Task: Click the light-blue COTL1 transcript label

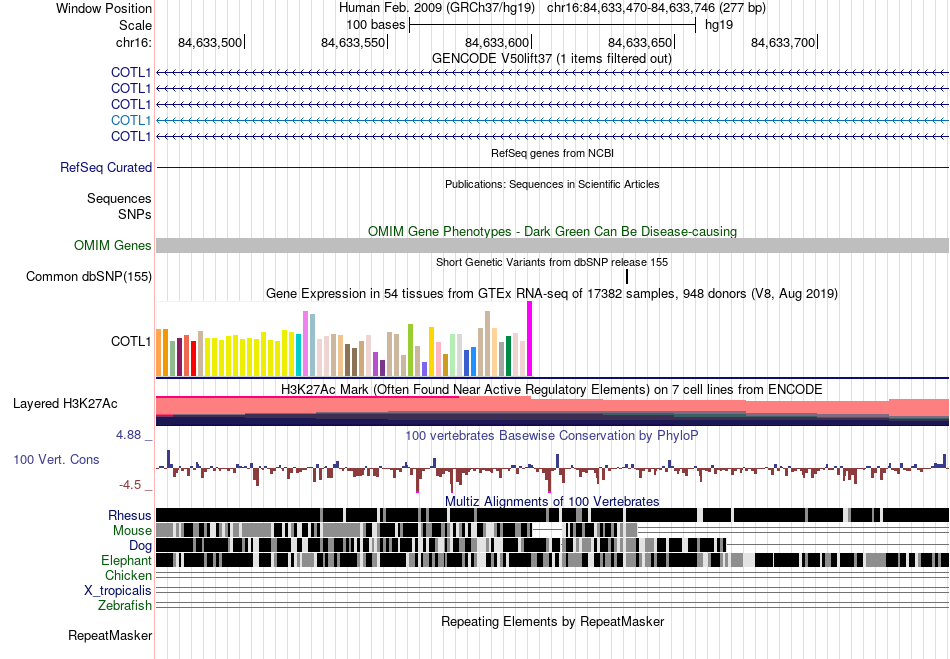Action: point(131,121)
